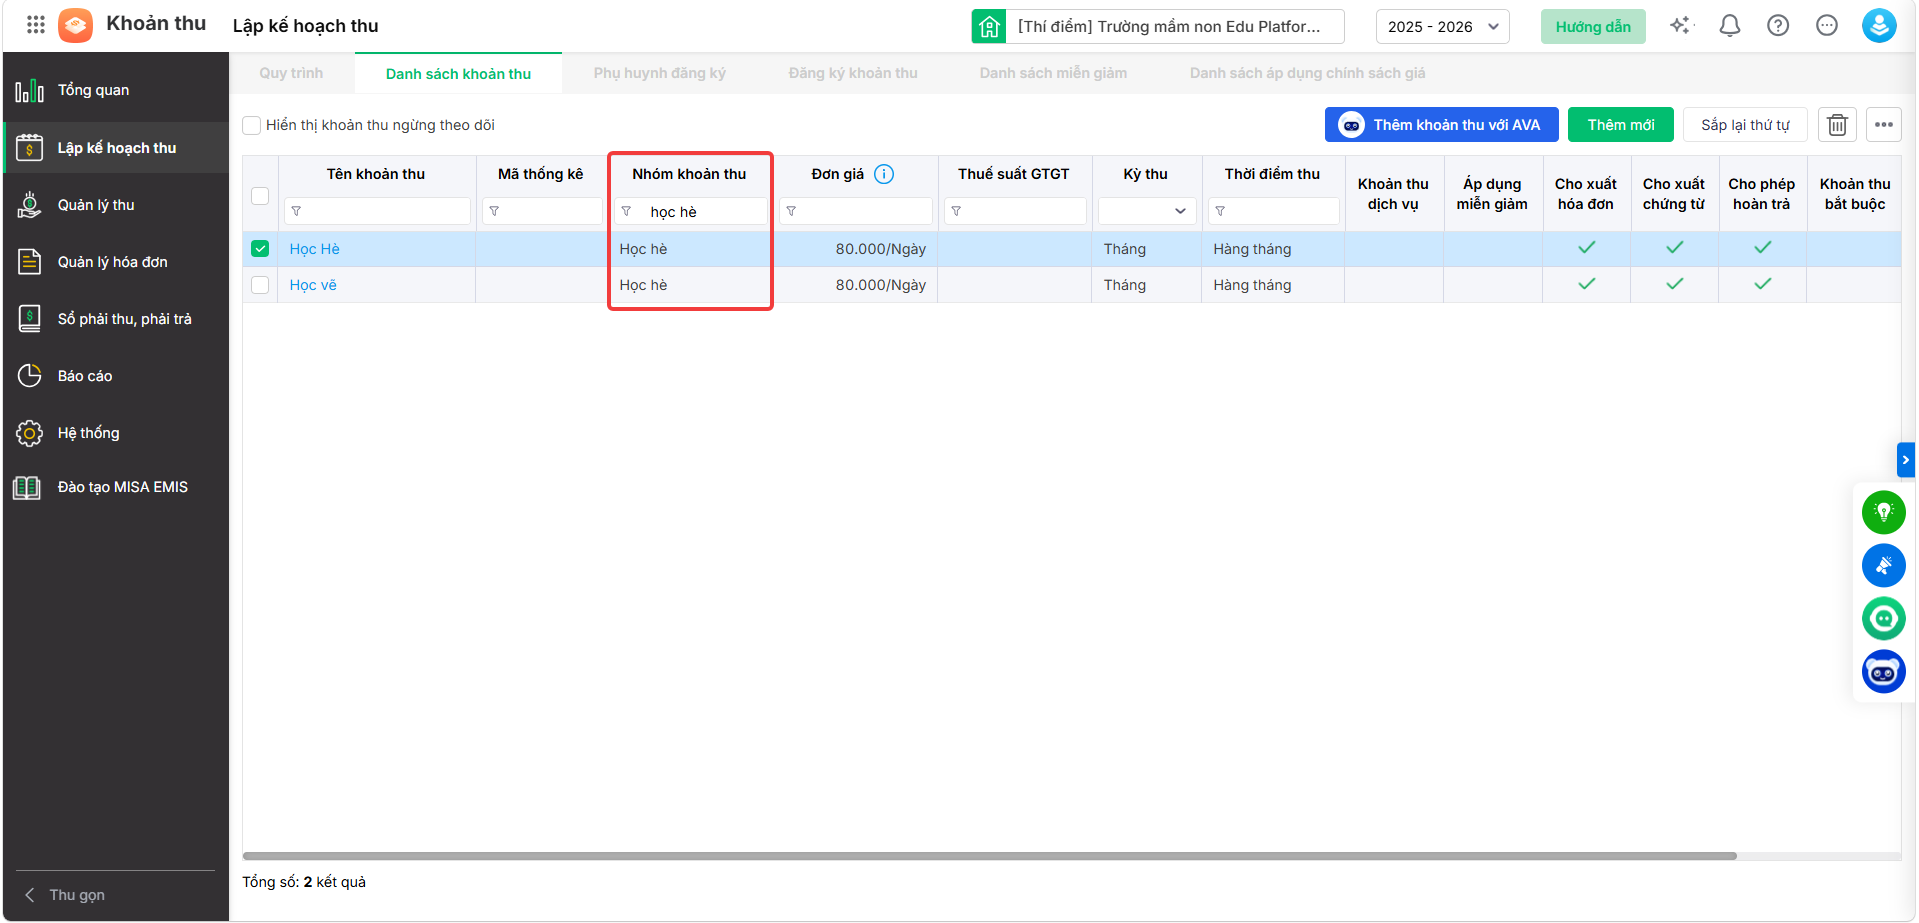Open the three-dot more options button
This screenshot has height=923, width=1919.
coord(1884,125)
